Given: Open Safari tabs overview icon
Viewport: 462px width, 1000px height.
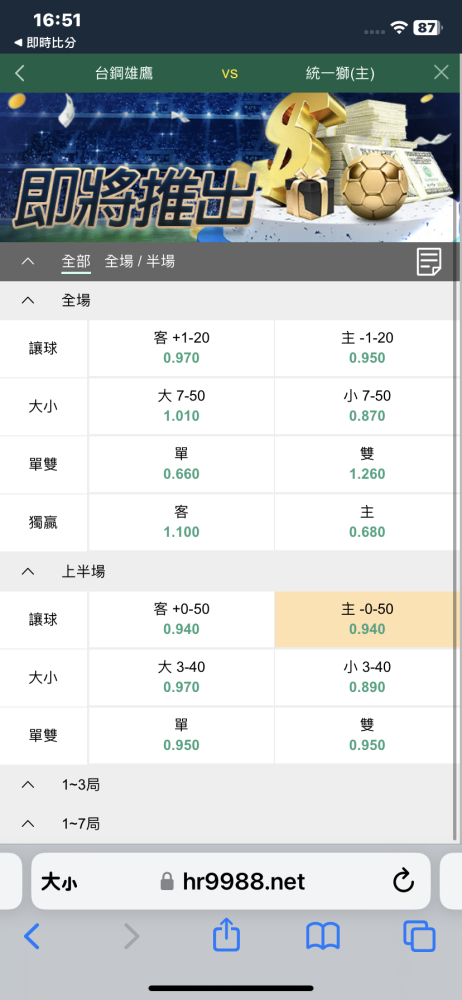Looking at the screenshot, I should click(419, 936).
